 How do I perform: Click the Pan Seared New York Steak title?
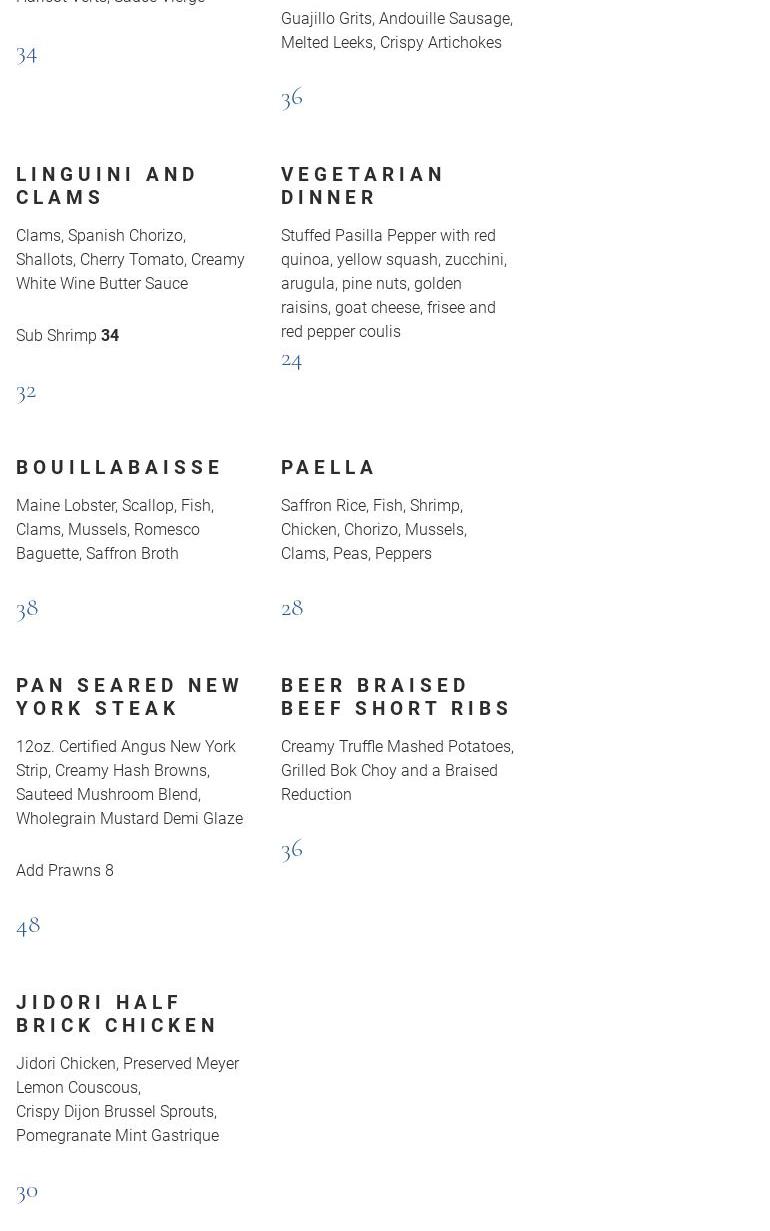click(129, 697)
